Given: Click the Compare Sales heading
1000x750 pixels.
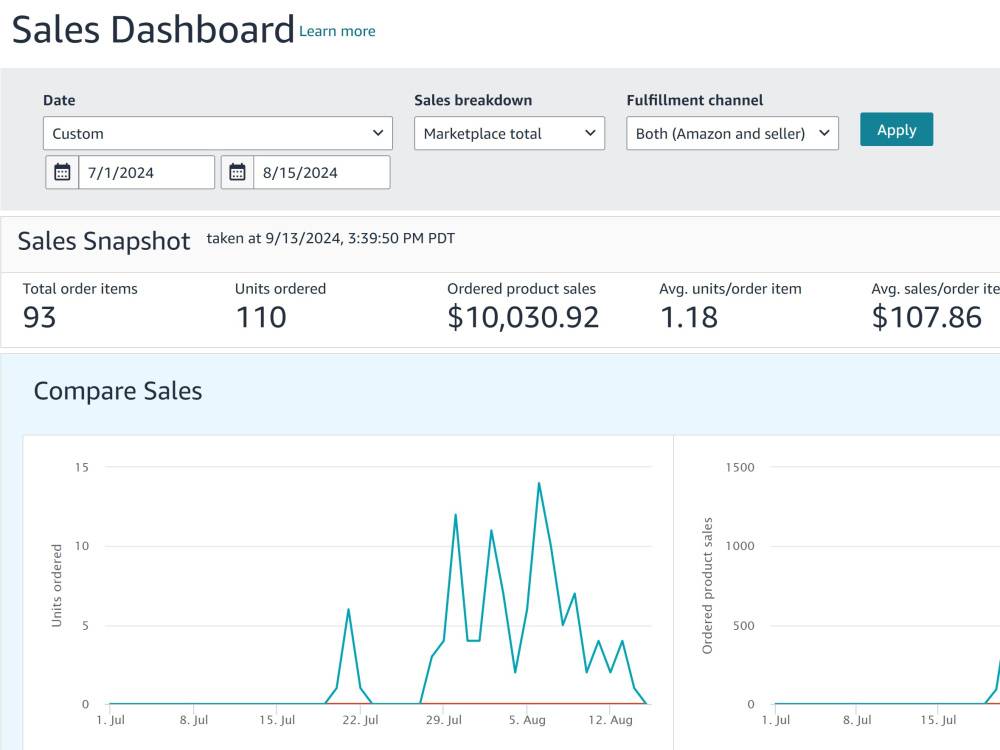Looking at the screenshot, I should pos(118,391).
